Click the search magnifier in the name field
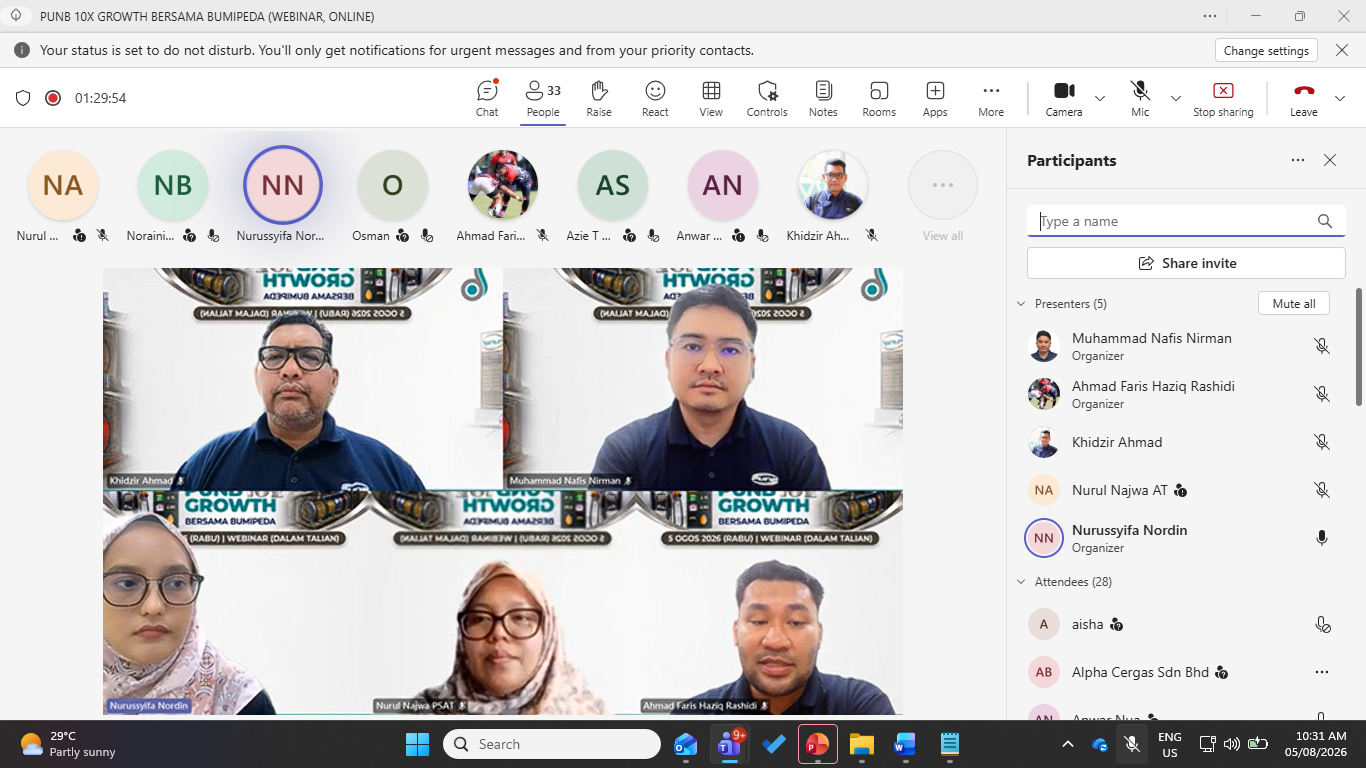 pos(1325,222)
